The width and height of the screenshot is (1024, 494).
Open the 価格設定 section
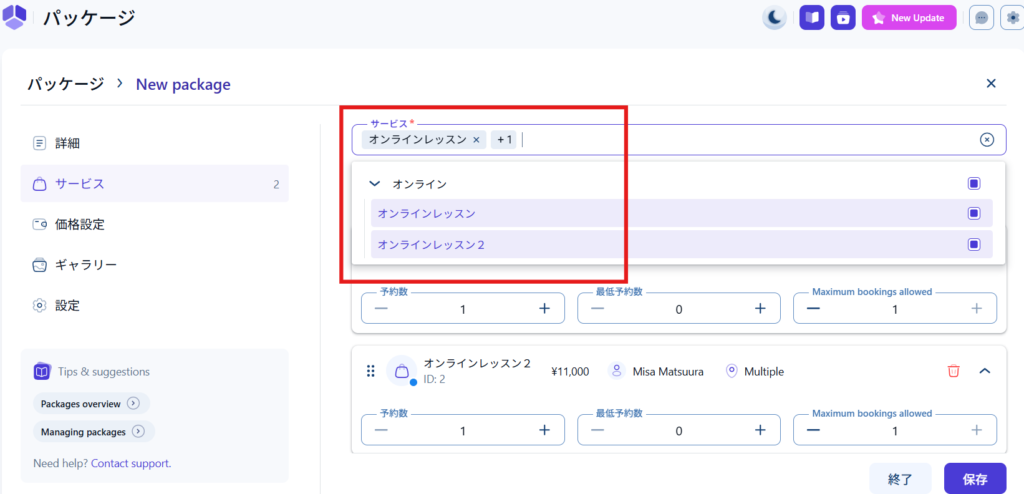point(80,224)
